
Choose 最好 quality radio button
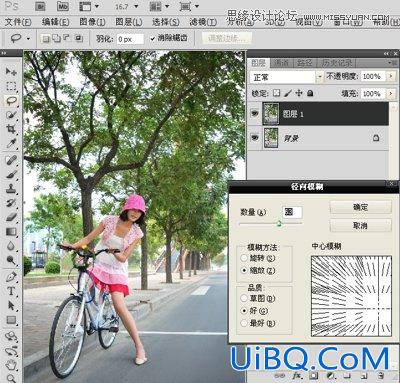(244, 323)
